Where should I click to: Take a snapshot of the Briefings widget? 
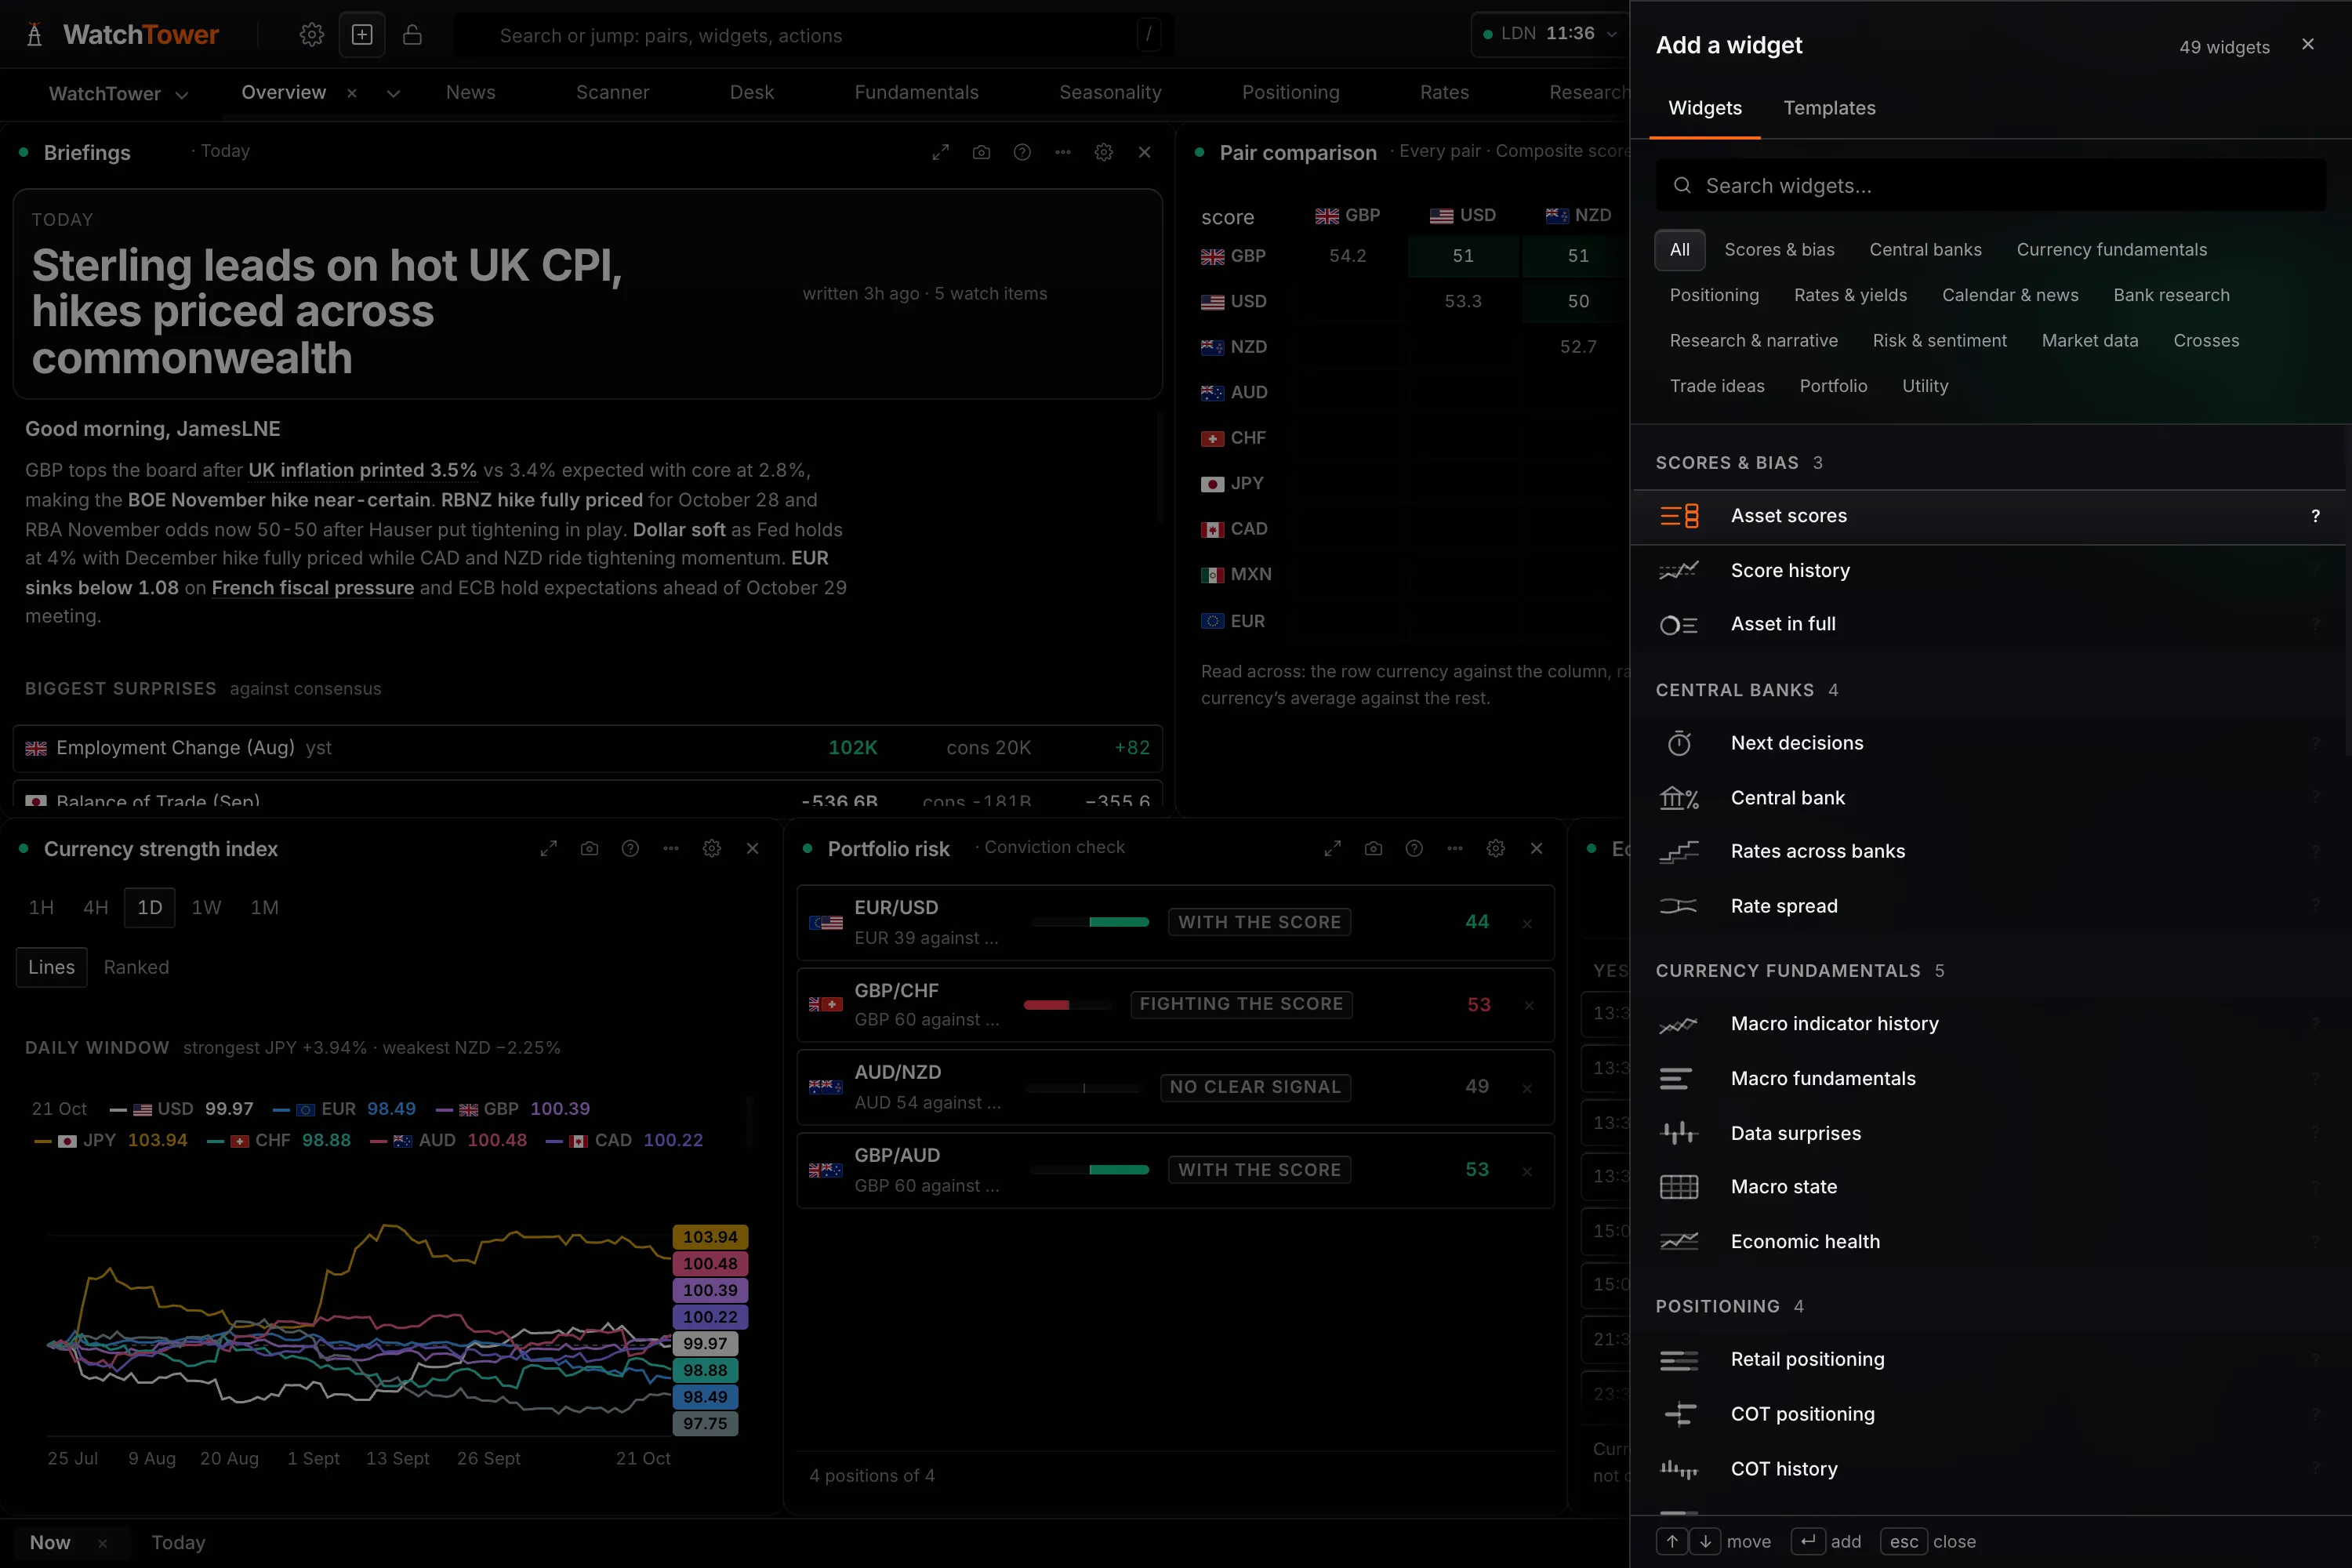981,152
